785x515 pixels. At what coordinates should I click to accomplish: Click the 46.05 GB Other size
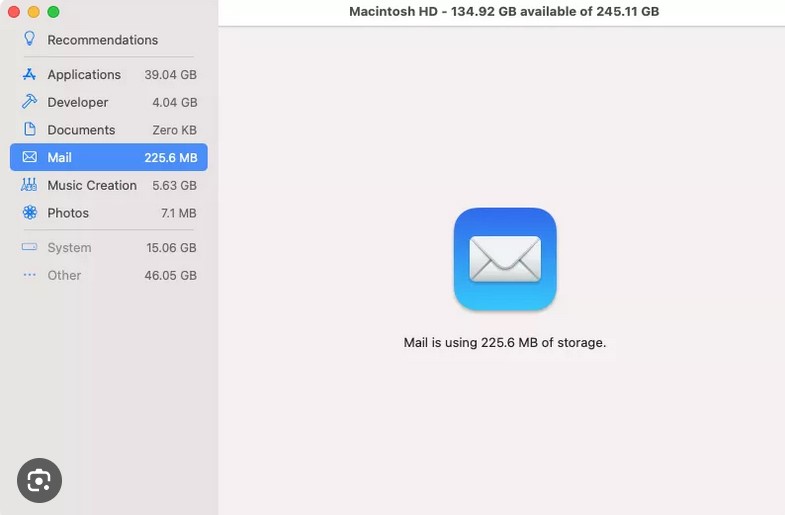[x=170, y=275]
